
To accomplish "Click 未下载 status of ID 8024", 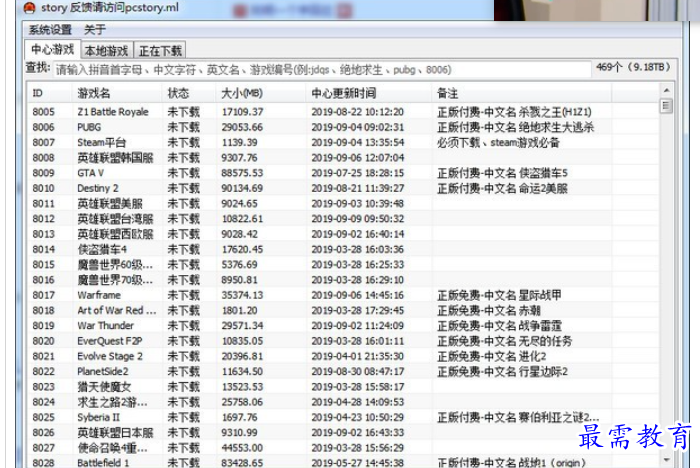I will coord(183,402).
